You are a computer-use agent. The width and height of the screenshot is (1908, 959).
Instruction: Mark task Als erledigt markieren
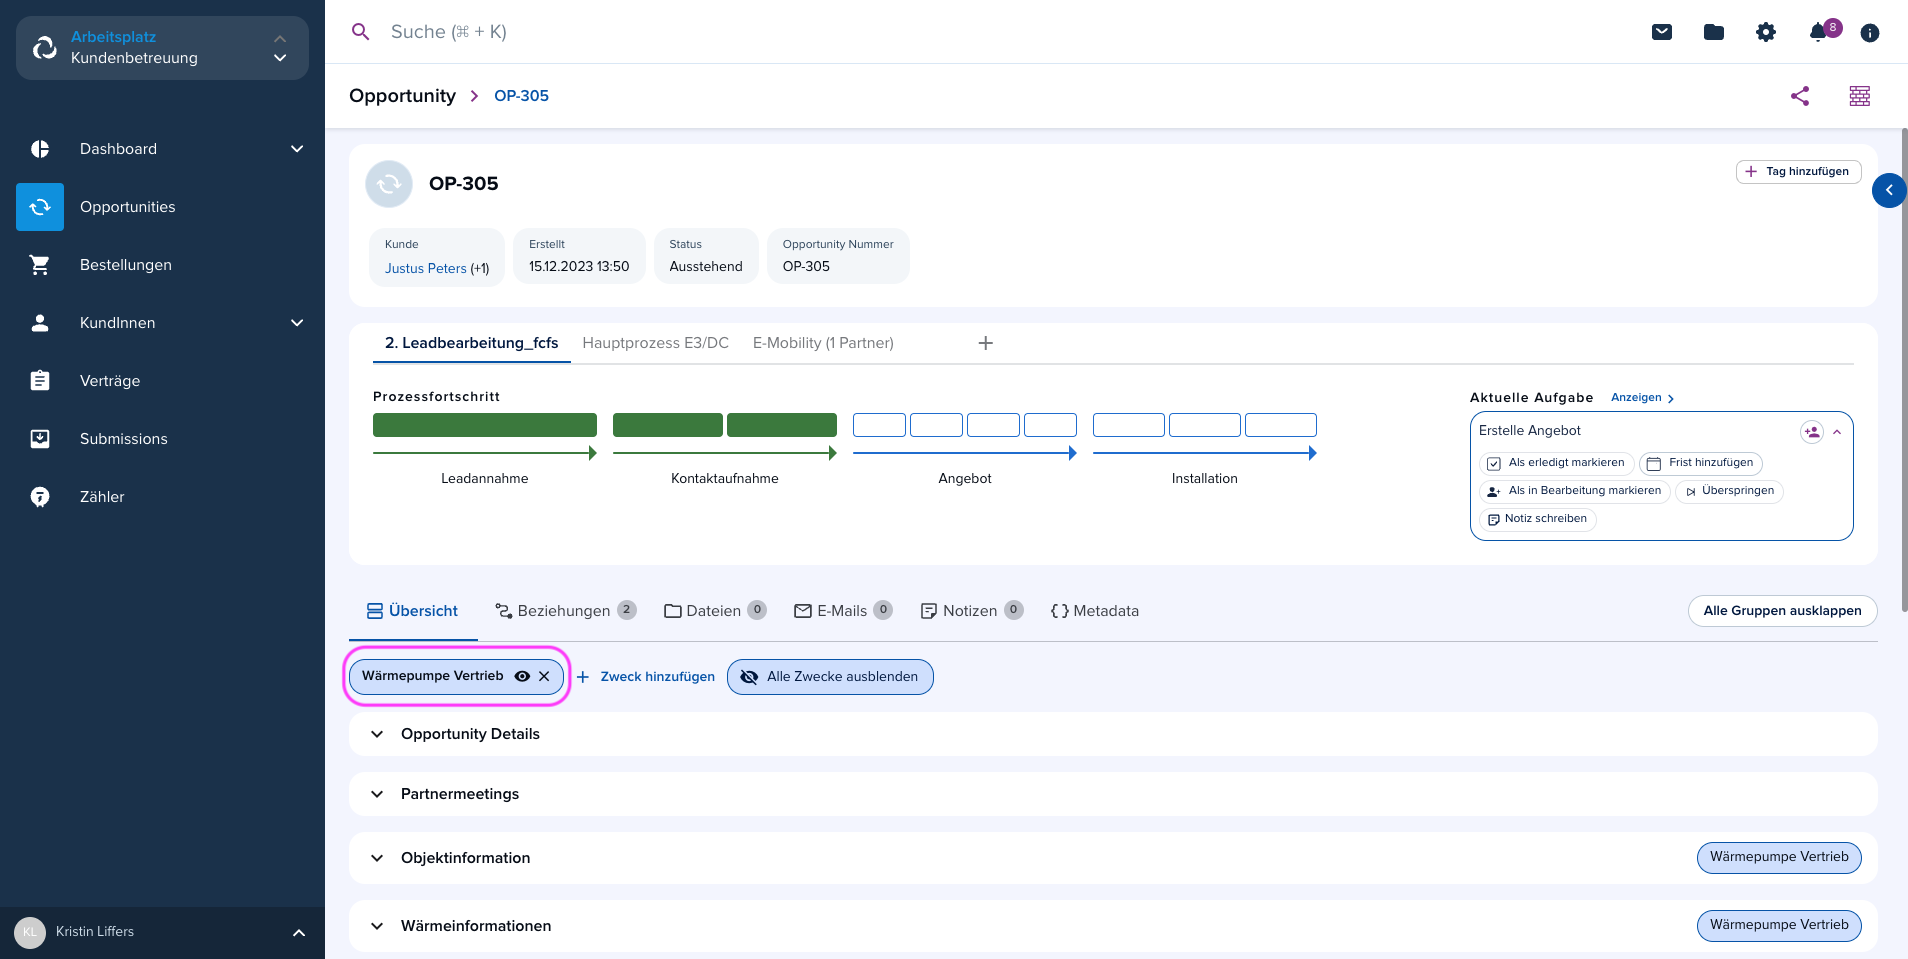point(1556,463)
